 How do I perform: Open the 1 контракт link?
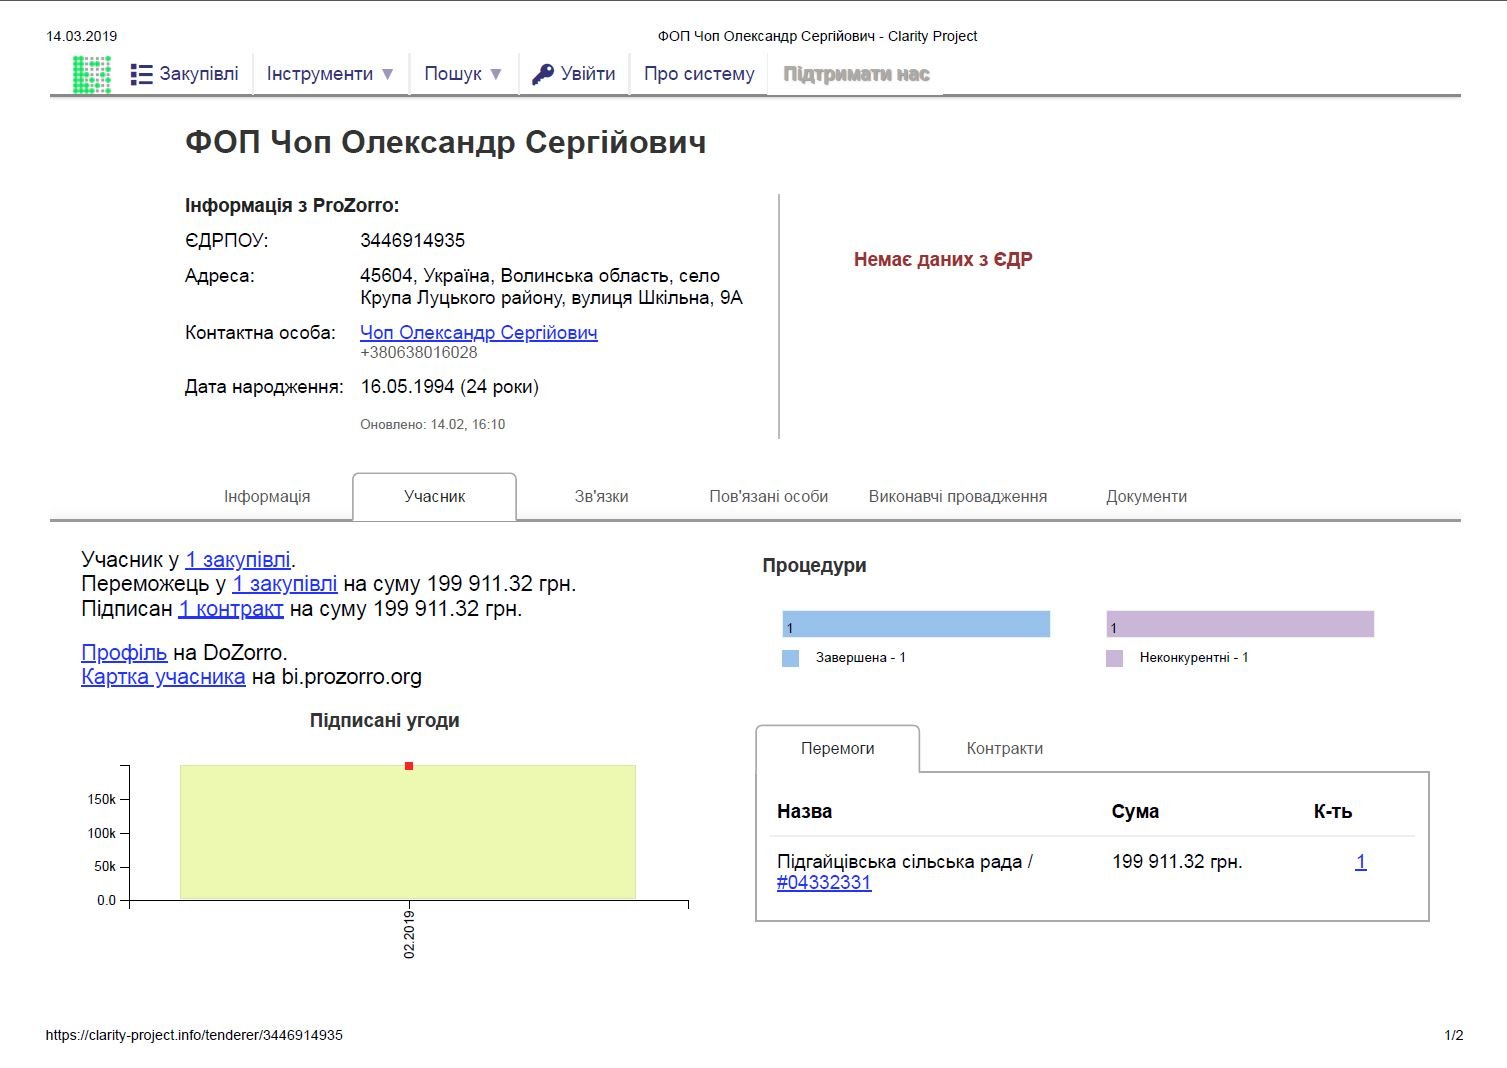231,608
